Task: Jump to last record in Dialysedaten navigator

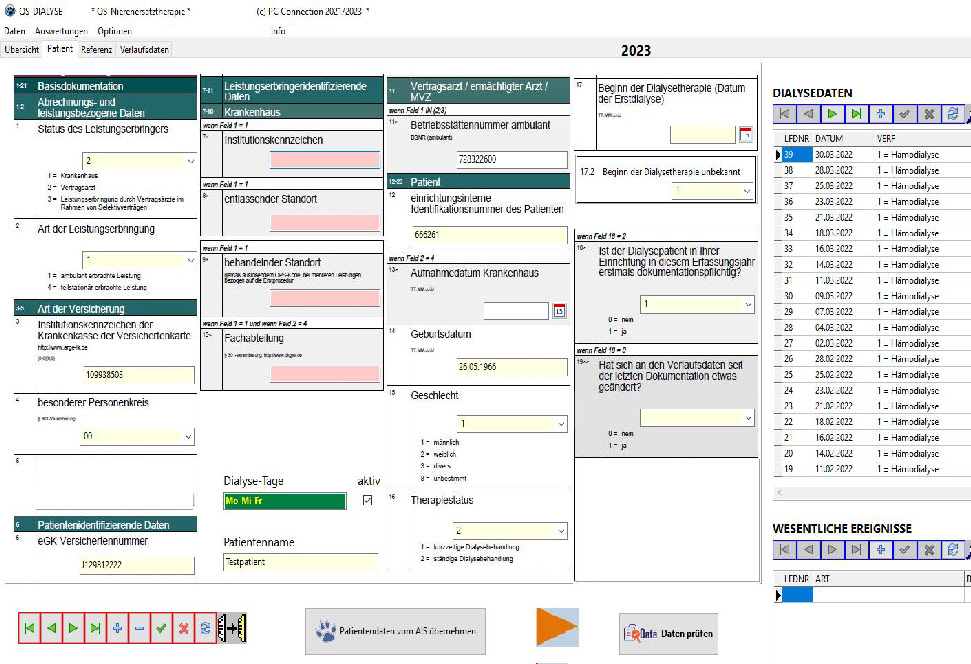Action: (857, 114)
